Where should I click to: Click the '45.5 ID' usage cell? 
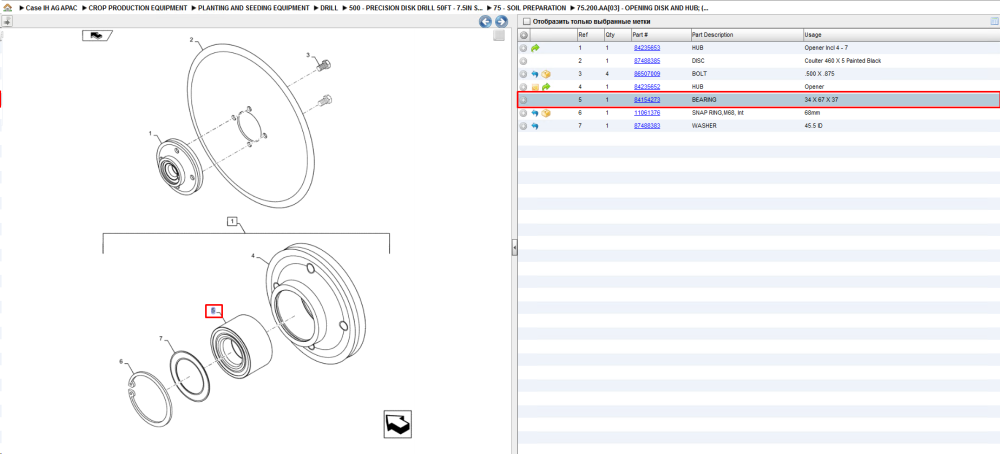click(x=814, y=126)
